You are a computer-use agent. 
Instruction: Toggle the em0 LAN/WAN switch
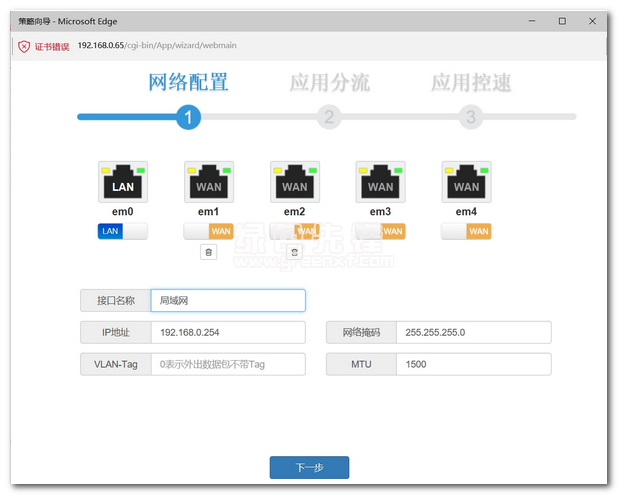(x=123, y=231)
